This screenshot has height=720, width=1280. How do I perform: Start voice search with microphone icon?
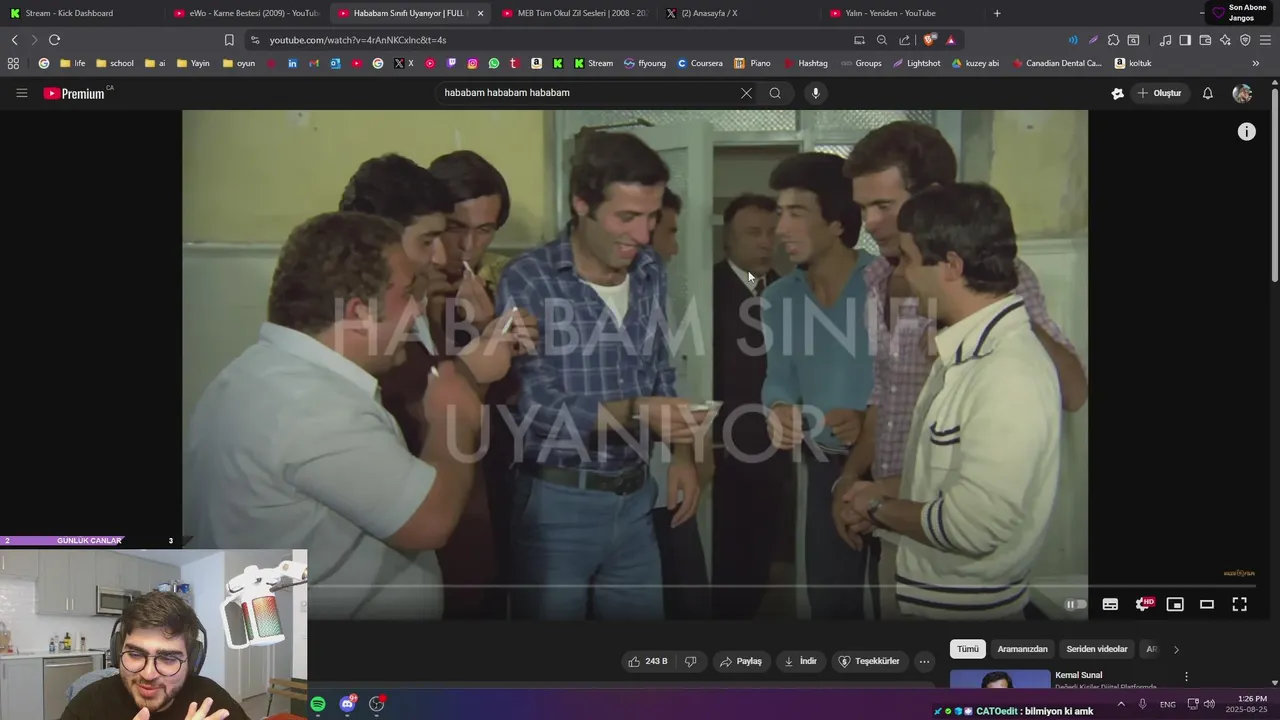coord(815,93)
